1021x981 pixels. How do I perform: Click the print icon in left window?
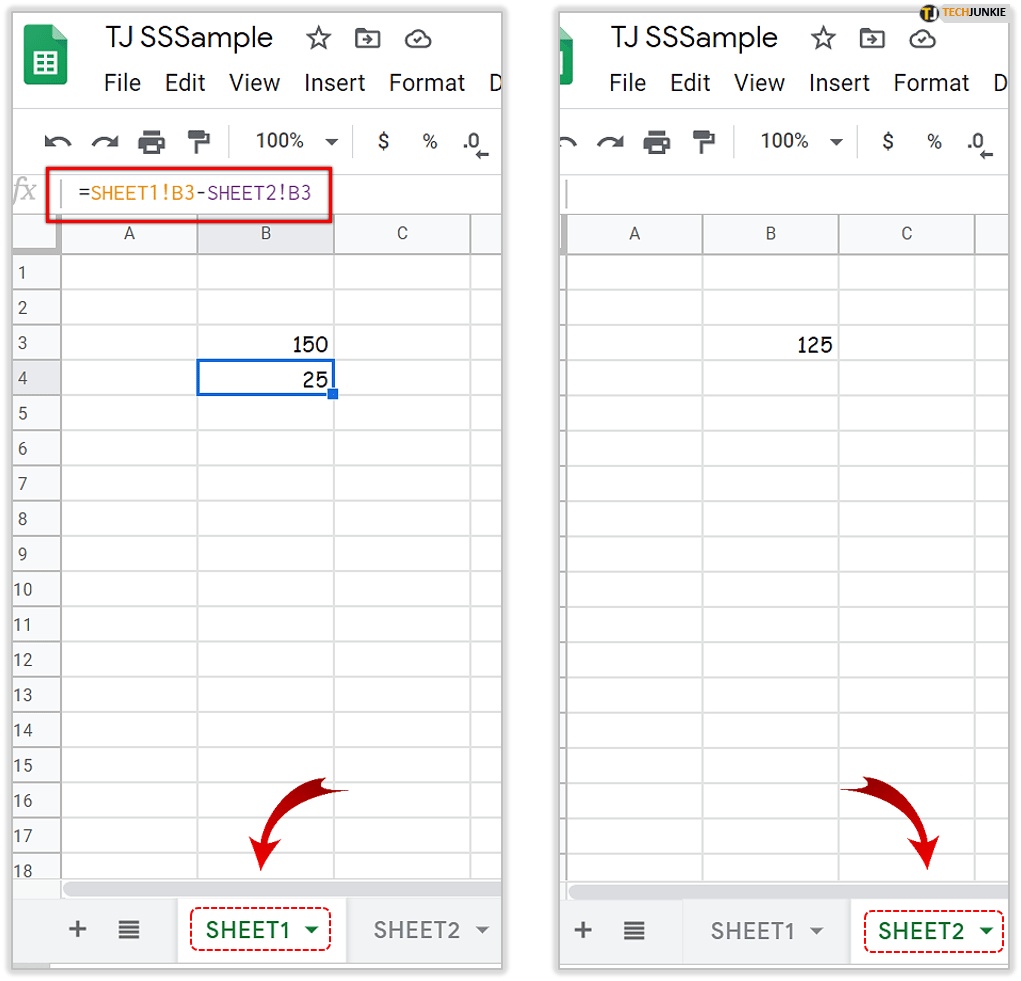click(152, 142)
